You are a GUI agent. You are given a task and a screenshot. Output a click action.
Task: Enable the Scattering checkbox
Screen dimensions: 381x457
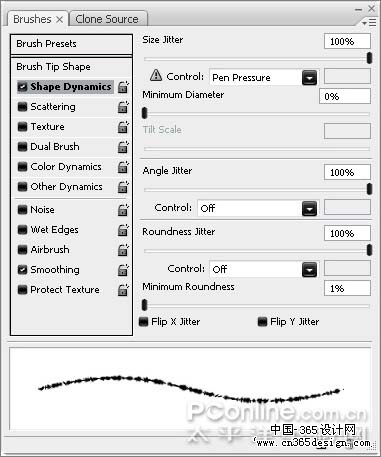click(22, 107)
